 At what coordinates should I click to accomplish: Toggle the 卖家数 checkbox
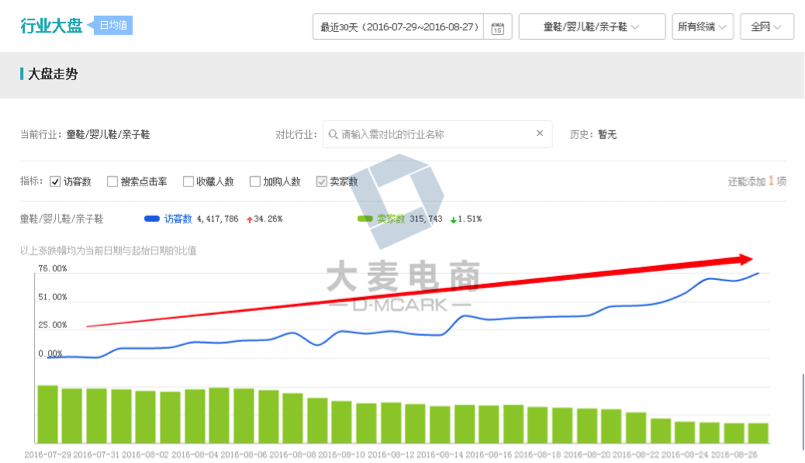coord(321,182)
